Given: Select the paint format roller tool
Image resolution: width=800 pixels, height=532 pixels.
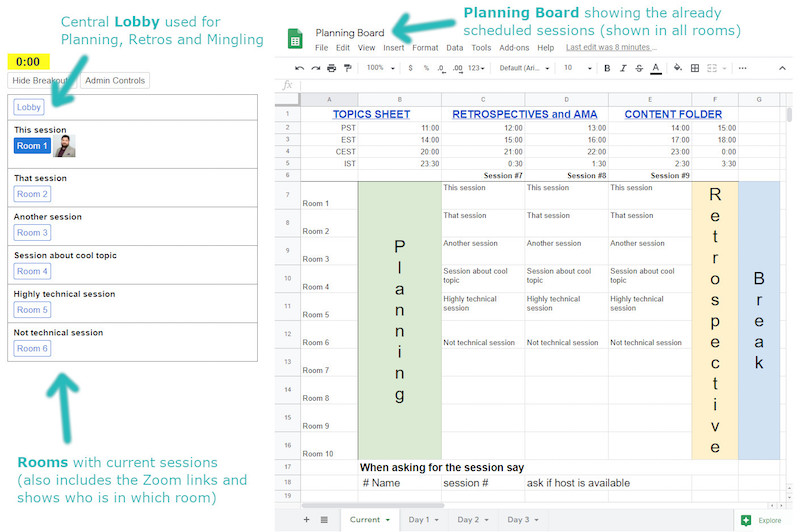Looking at the screenshot, I should 348,68.
